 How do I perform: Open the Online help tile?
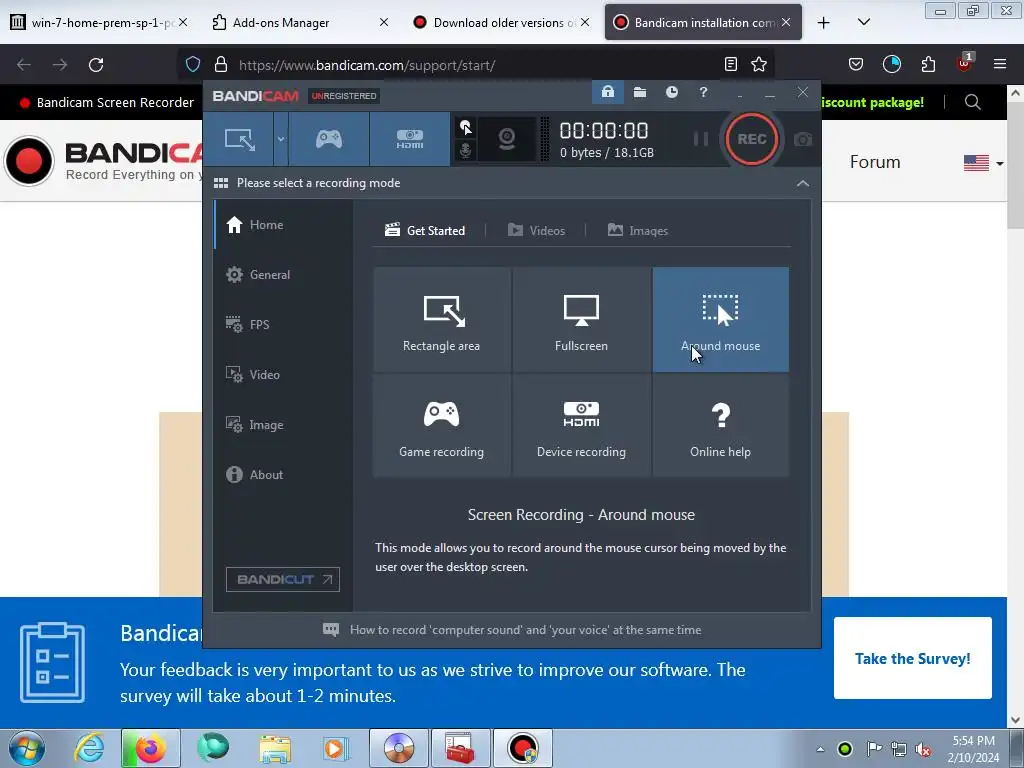click(720, 426)
